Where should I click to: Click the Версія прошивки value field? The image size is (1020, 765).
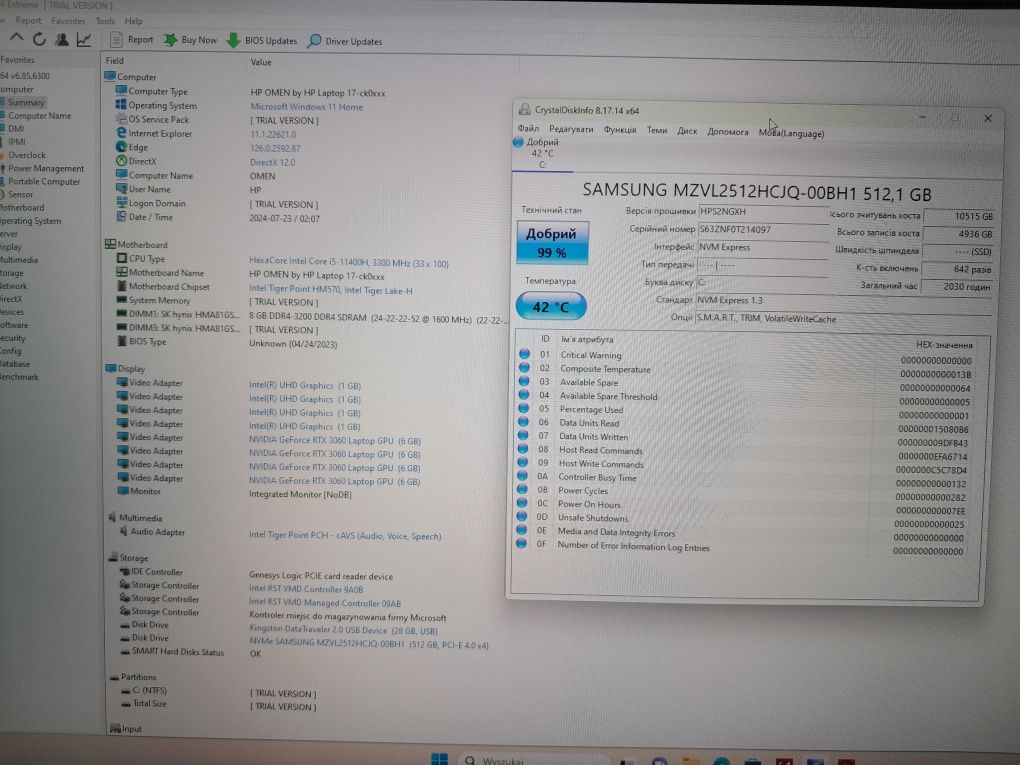coord(763,211)
